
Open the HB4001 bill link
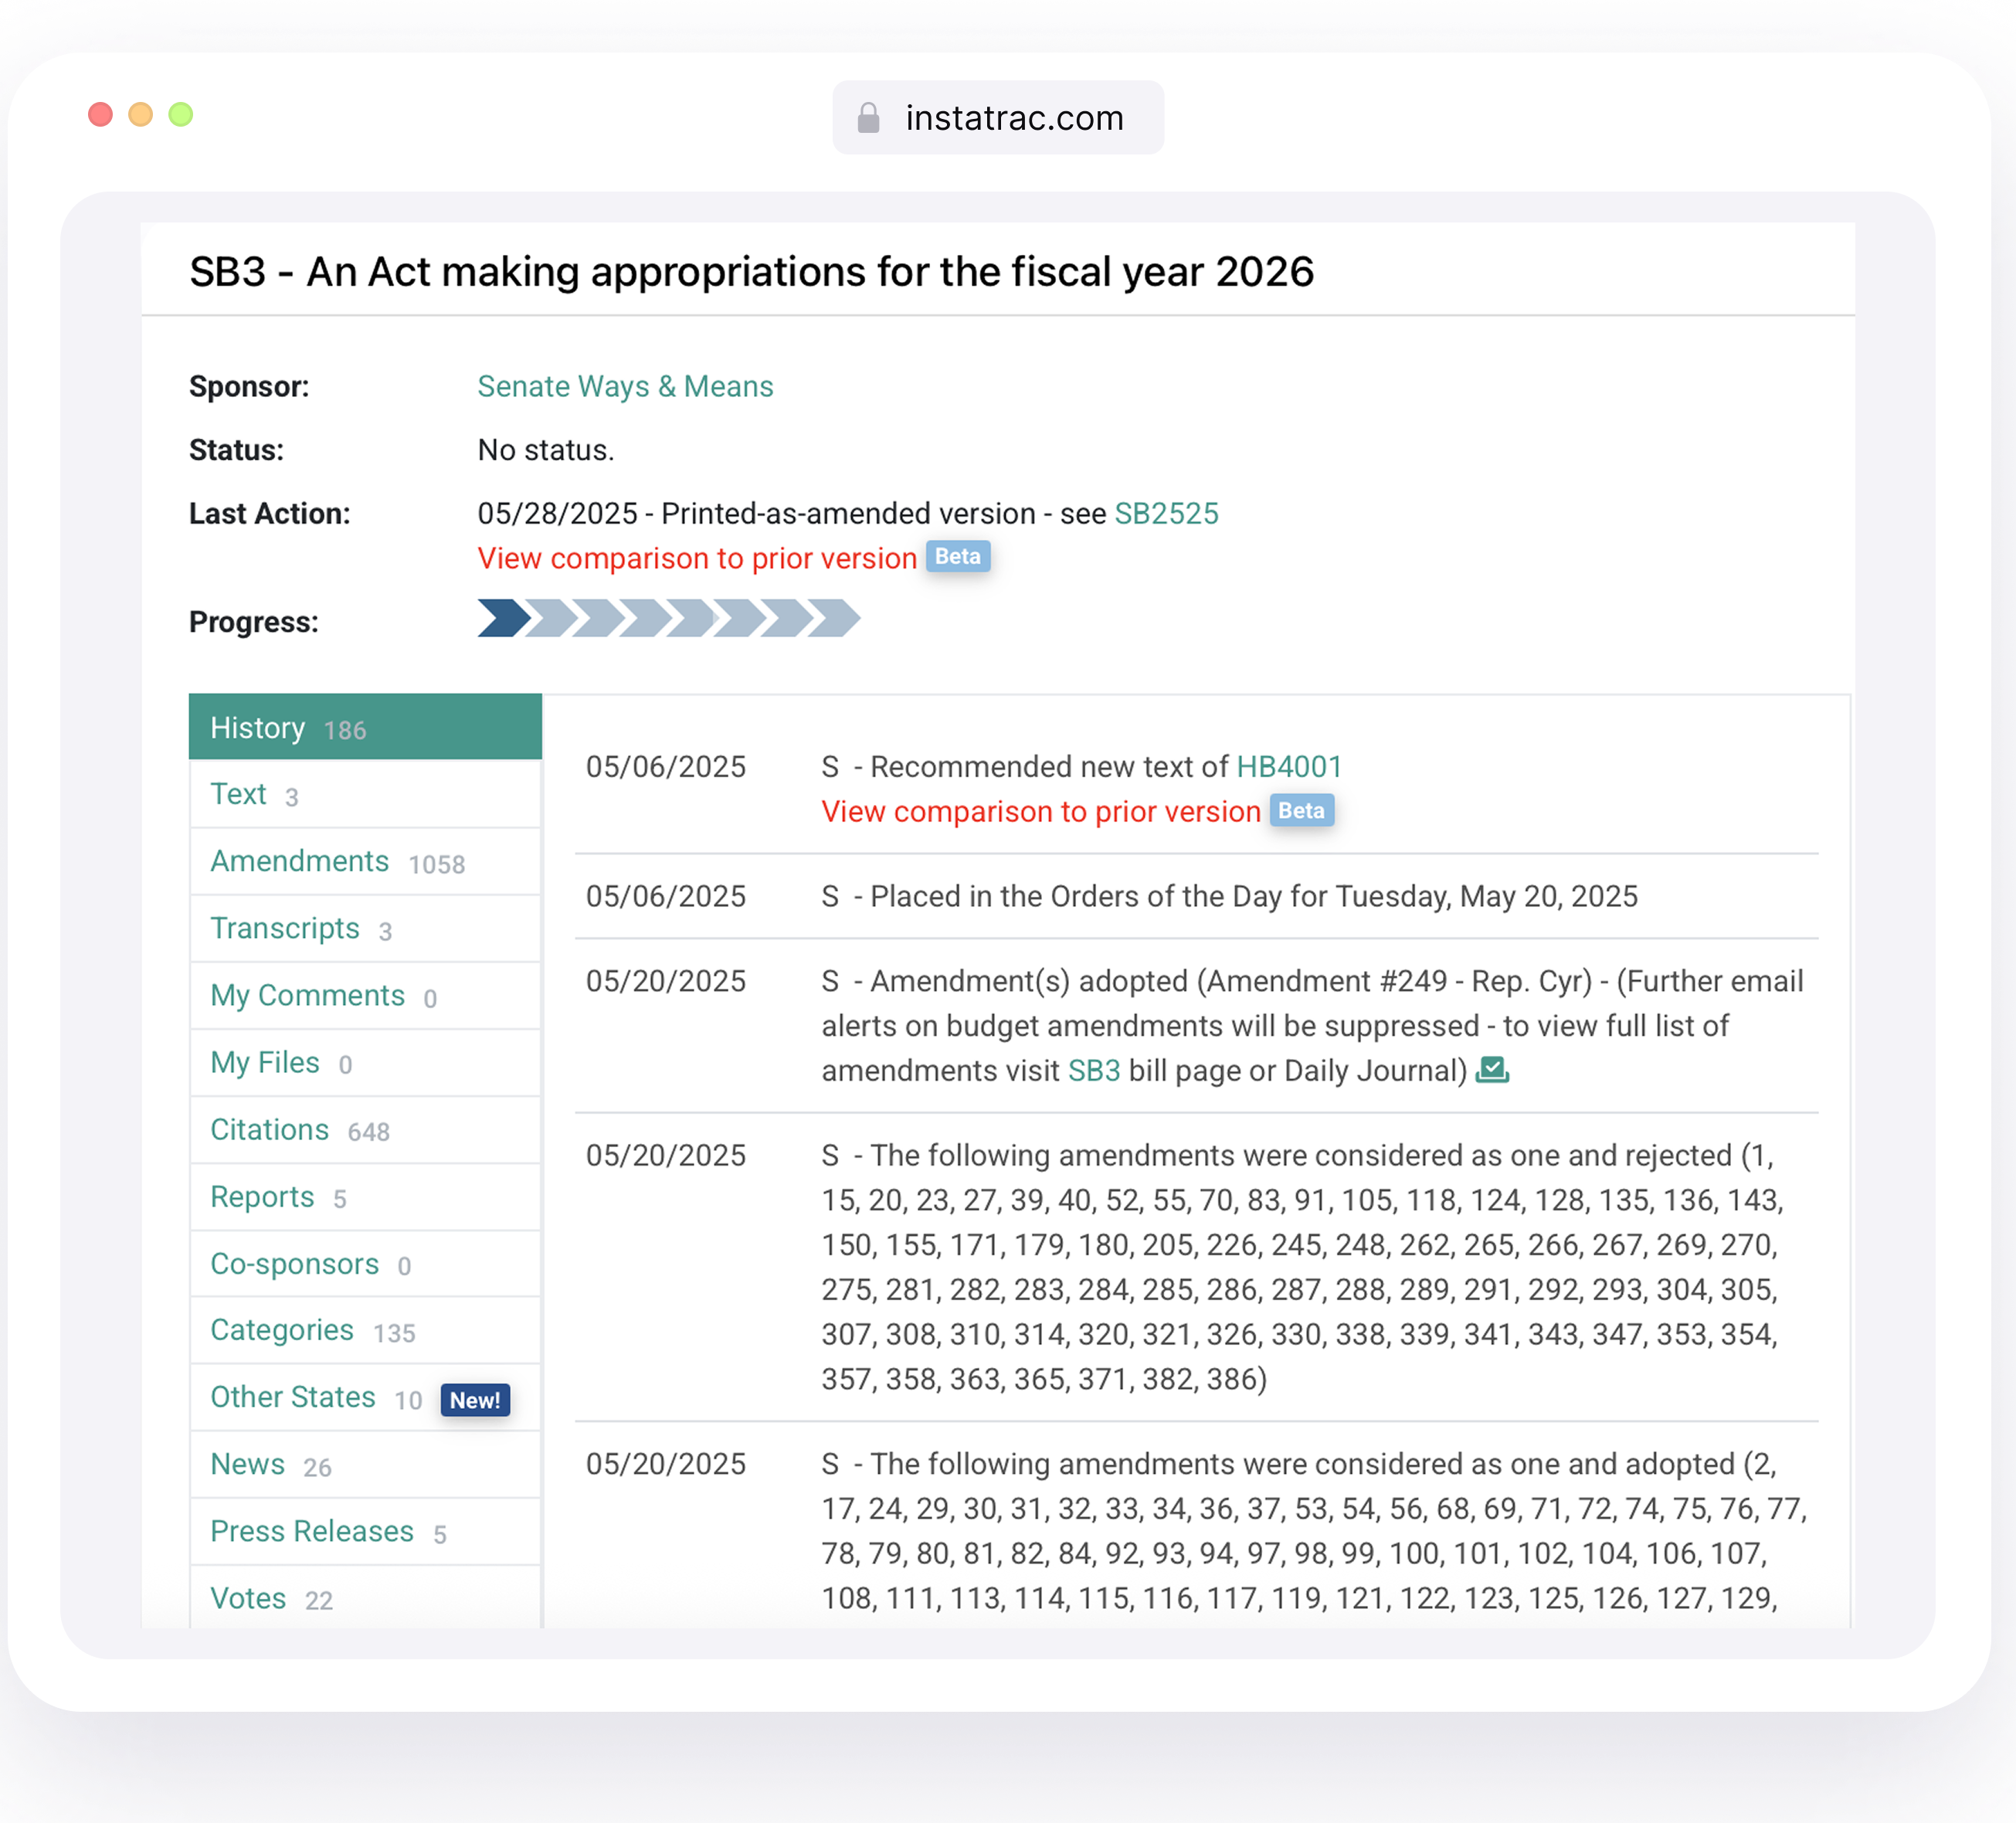(x=1289, y=766)
